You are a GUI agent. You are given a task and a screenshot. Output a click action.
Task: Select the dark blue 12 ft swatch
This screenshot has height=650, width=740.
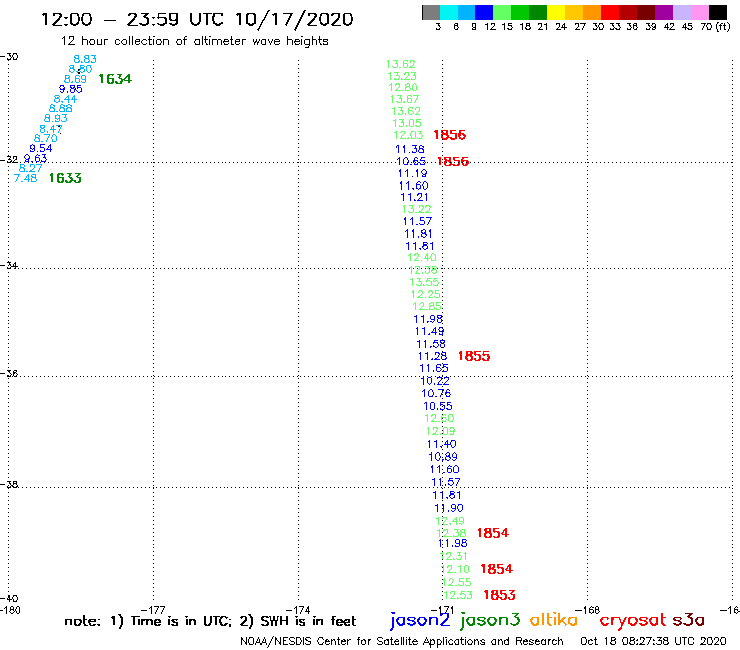coord(484,12)
